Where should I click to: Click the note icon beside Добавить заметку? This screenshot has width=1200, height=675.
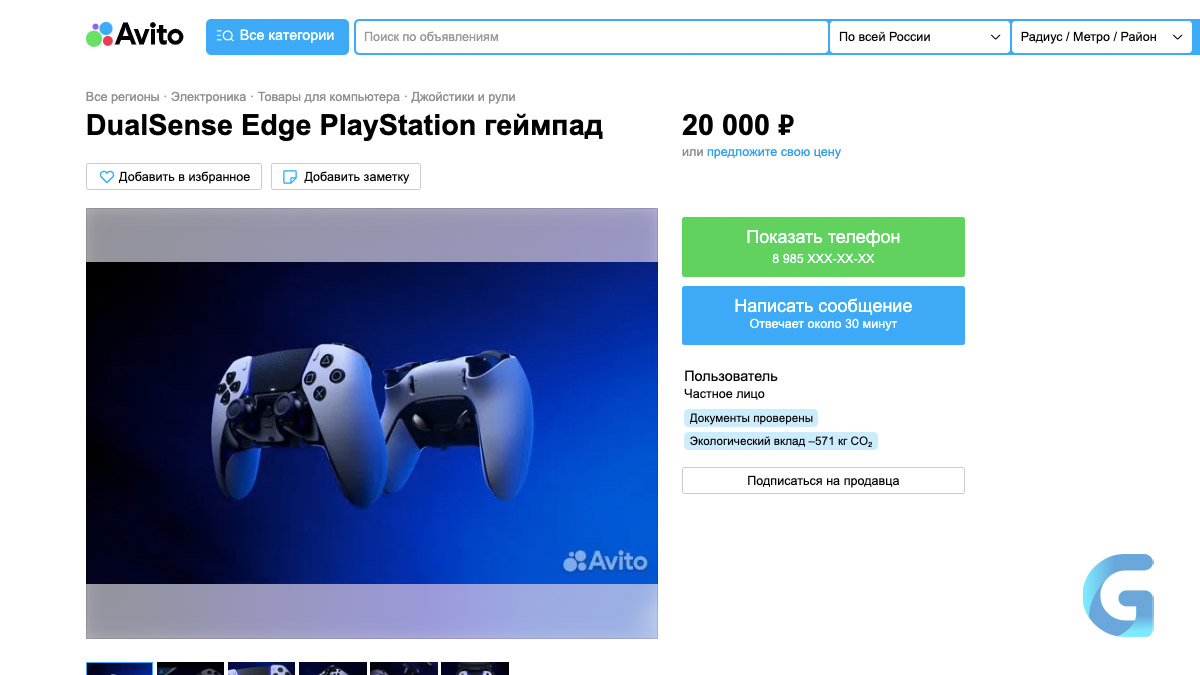point(291,177)
